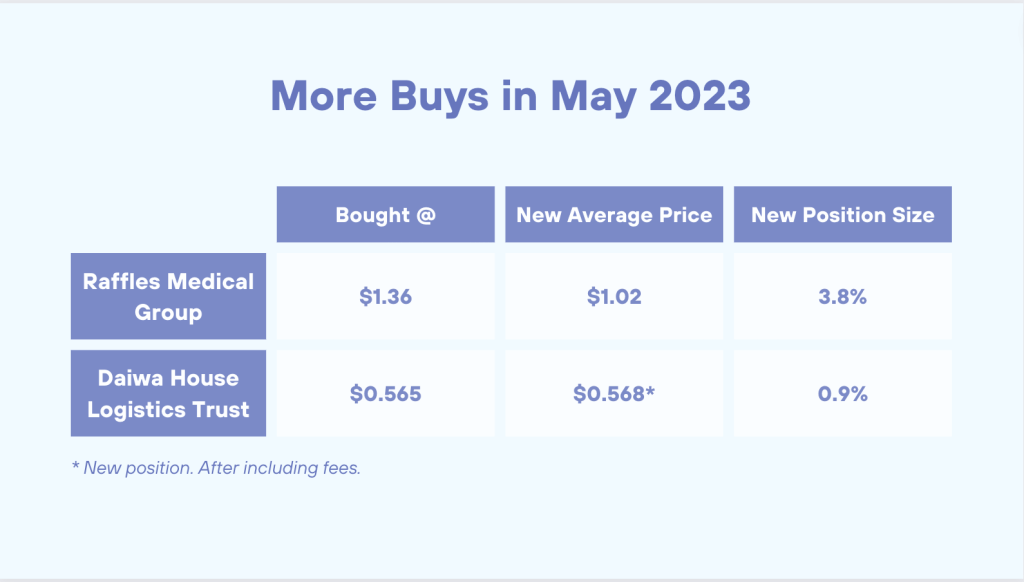Click the asterisk starting the footnote
Image resolution: width=1024 pixels, height=582 pixels.
[75, 466]
